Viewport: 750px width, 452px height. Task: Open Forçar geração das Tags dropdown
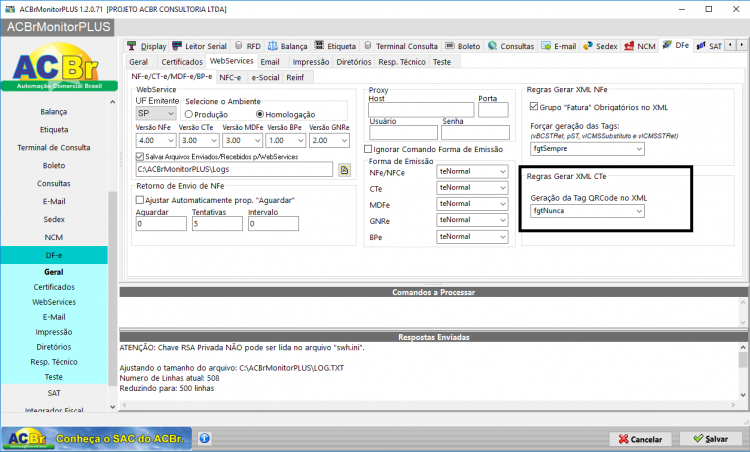pyautogui.click(x=587, y=149)
